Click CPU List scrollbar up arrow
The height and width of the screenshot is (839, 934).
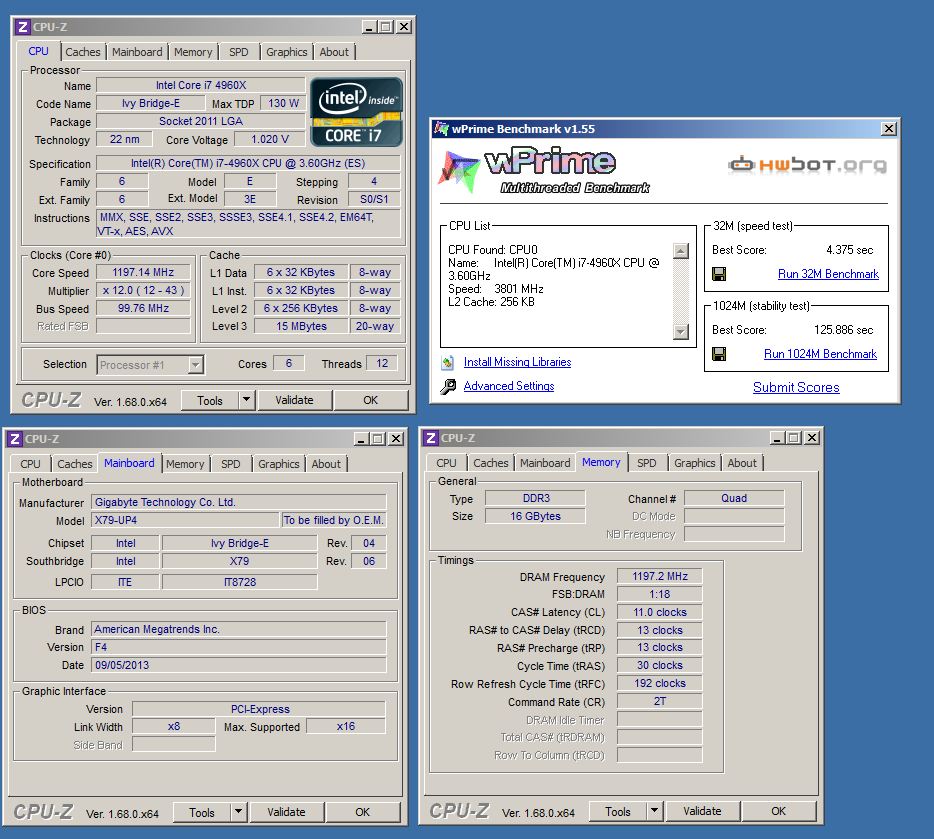681,251
